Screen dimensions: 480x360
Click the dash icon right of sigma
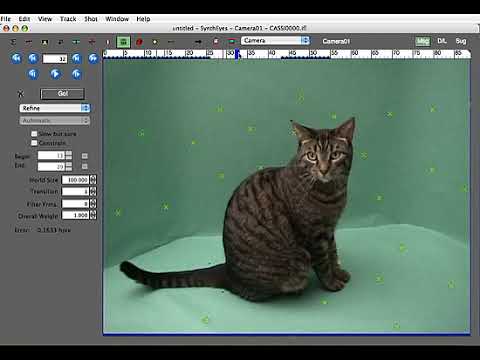pyautogui.click(x=29, y=42)
